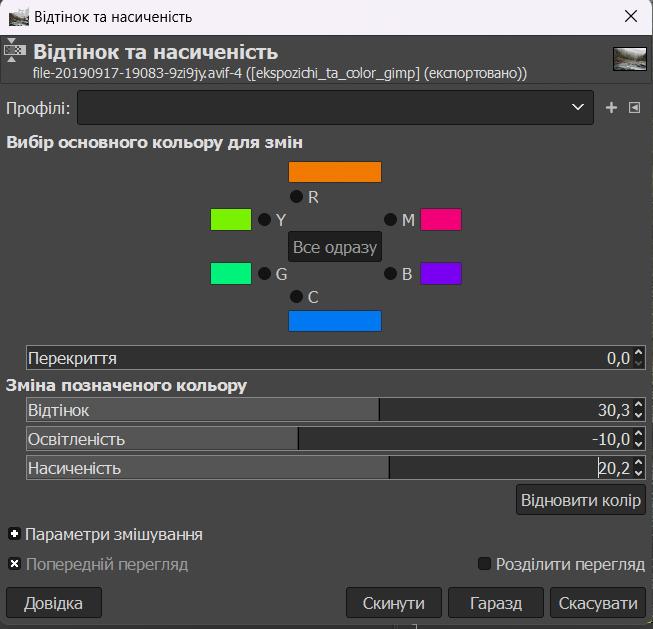The image size is (653, 629).
Task: Click the plus icon to save preset
Action: pyautogui.click(x=611, y=108)
